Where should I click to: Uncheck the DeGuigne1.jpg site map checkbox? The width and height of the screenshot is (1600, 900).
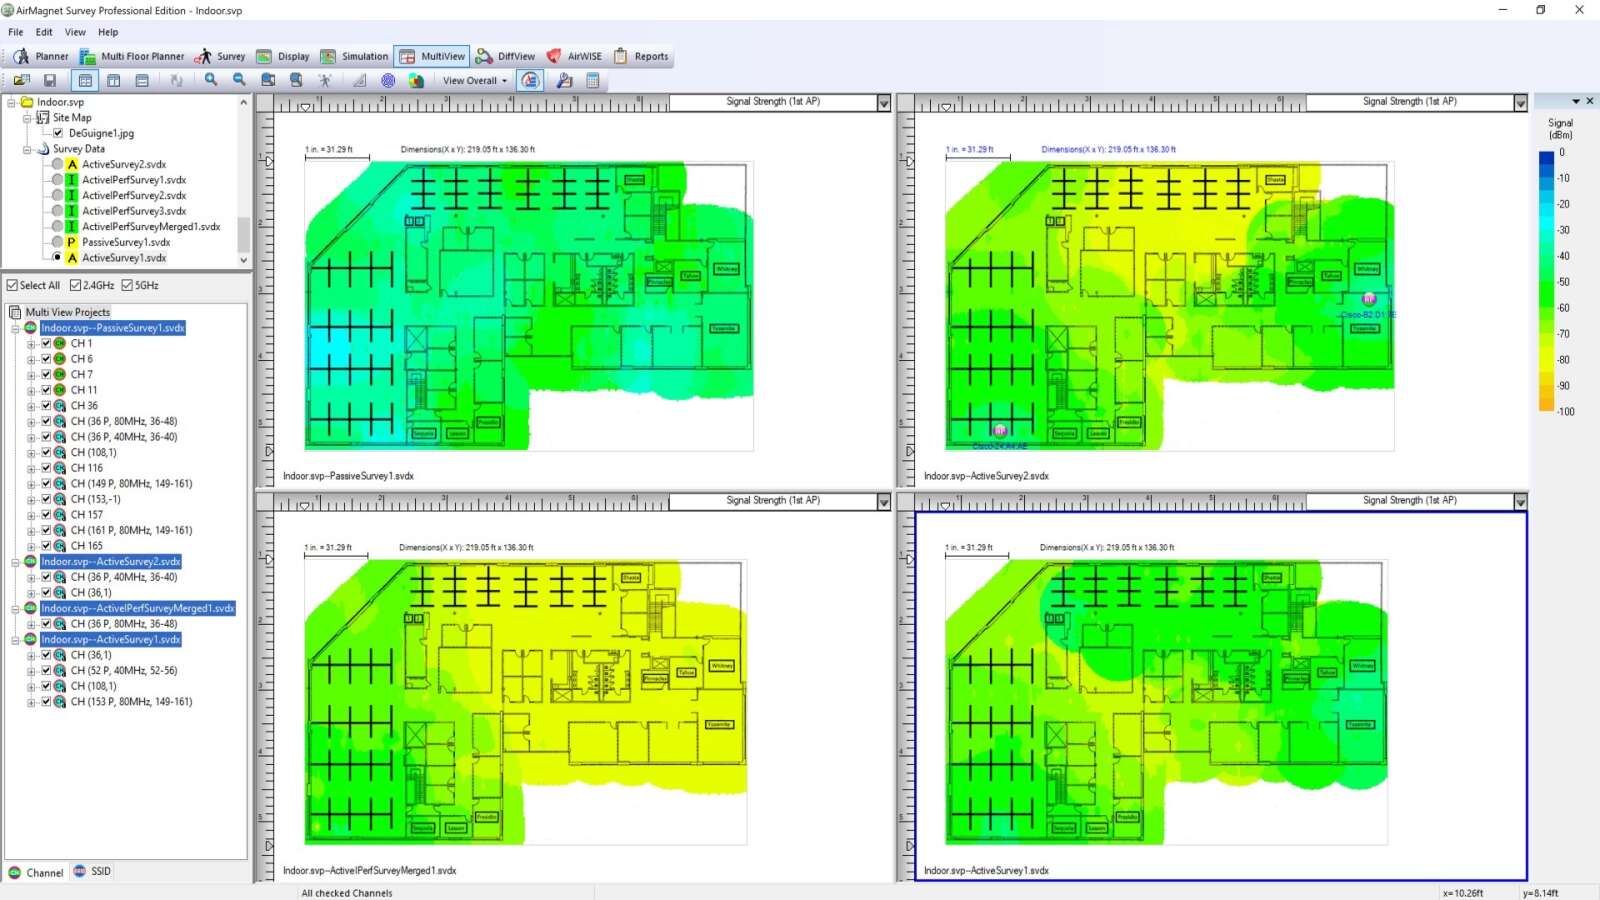[x=58, y=133]
